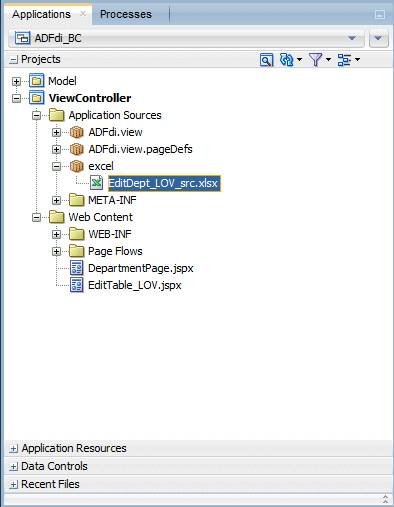Expand the META-INF folder
This screenshot has height=507, width=394.
click(56, 201)
